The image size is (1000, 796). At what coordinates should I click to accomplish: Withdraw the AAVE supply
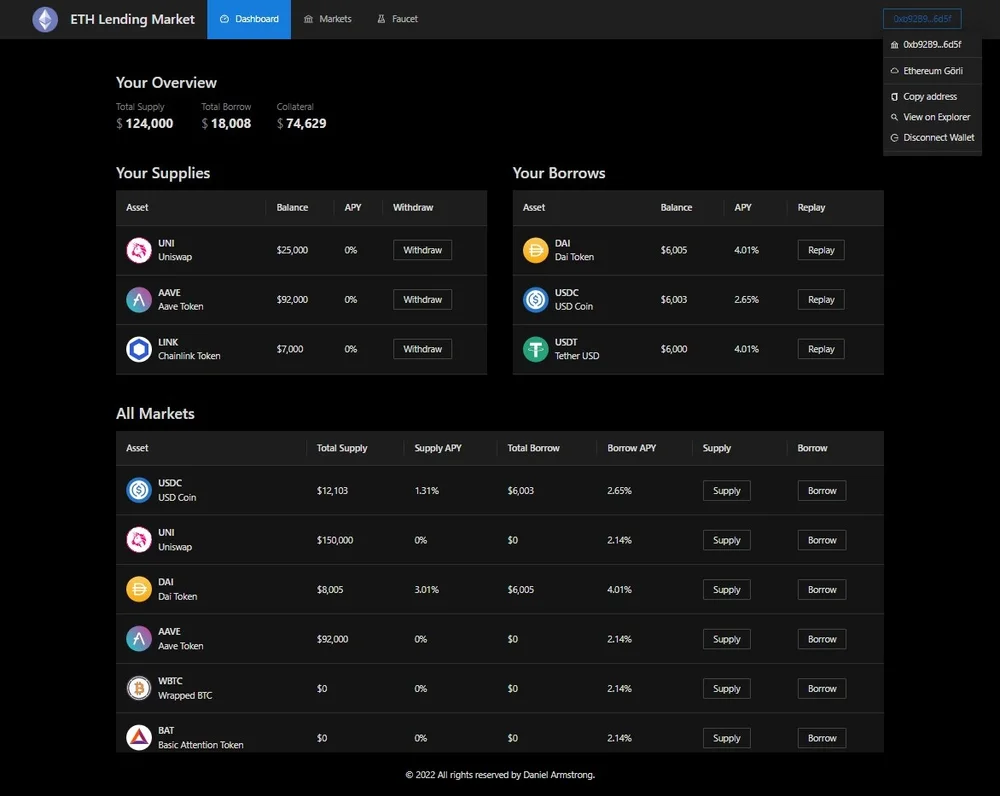(x=422, y=299)
